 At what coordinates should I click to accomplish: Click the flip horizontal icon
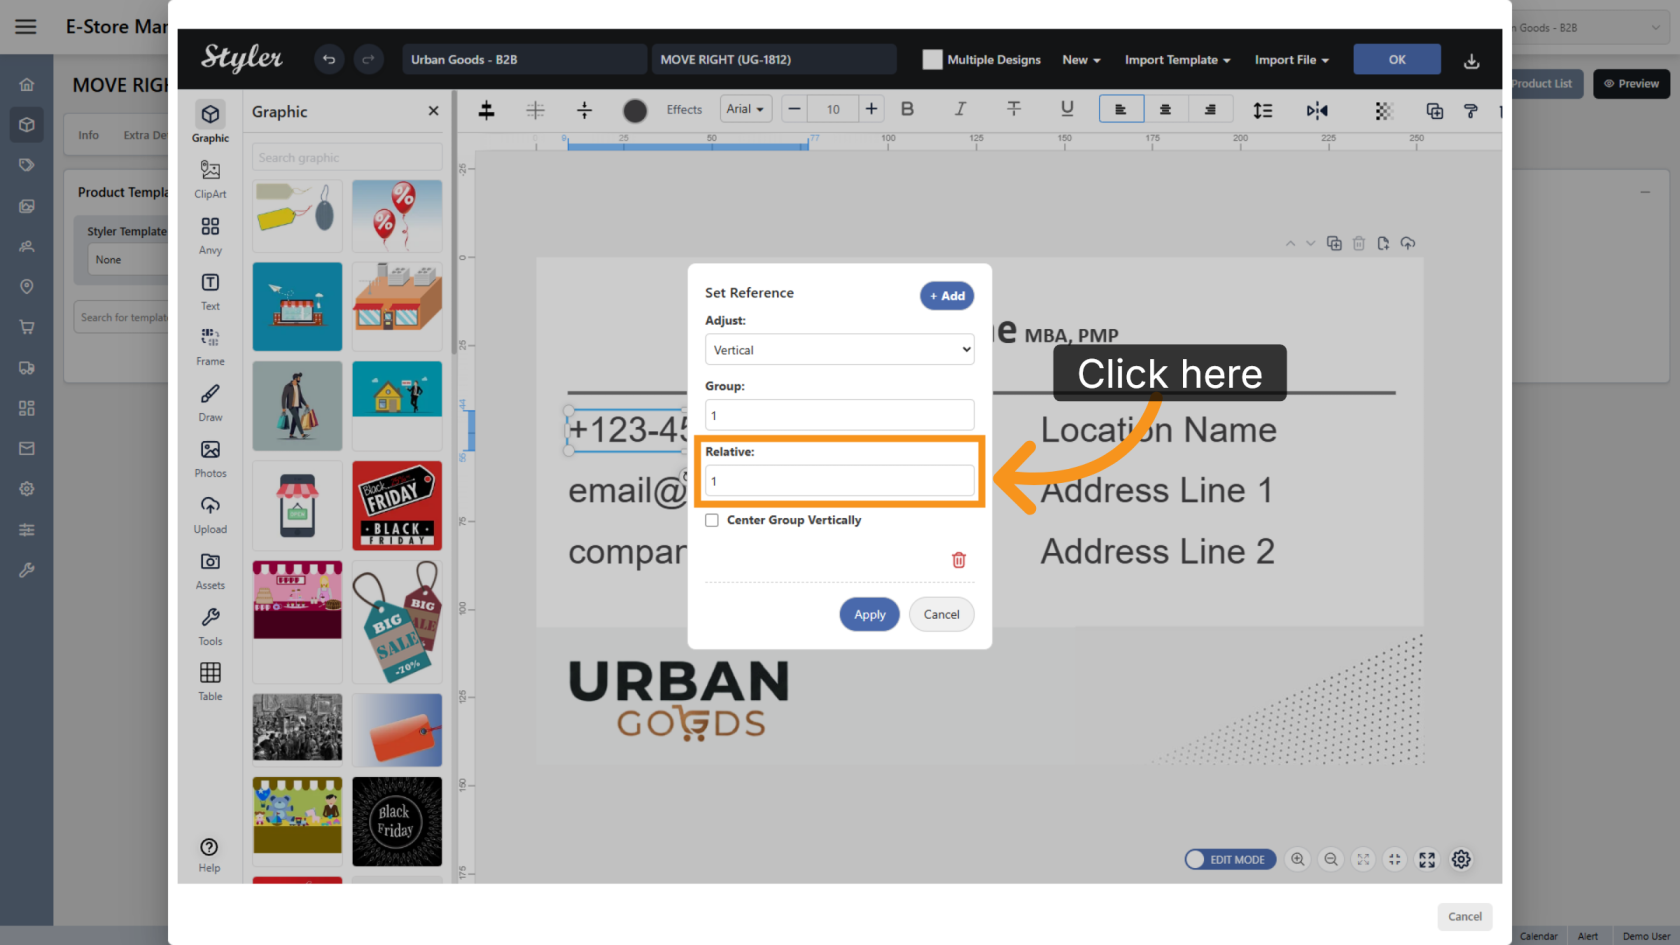1317,110
